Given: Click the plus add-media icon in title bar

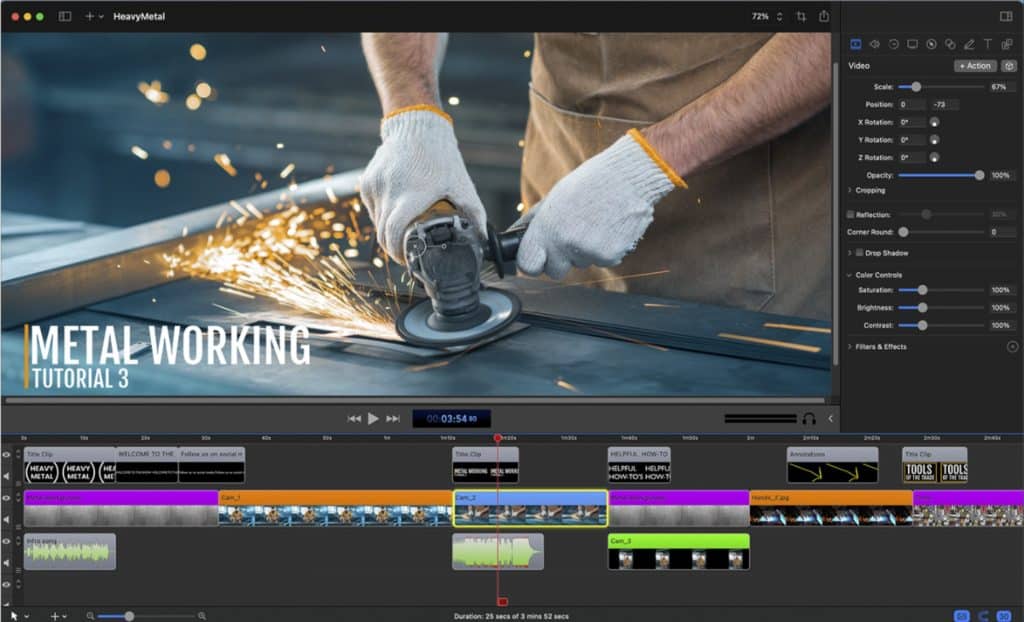Looking at the screenshot, I should click(89, 16).
